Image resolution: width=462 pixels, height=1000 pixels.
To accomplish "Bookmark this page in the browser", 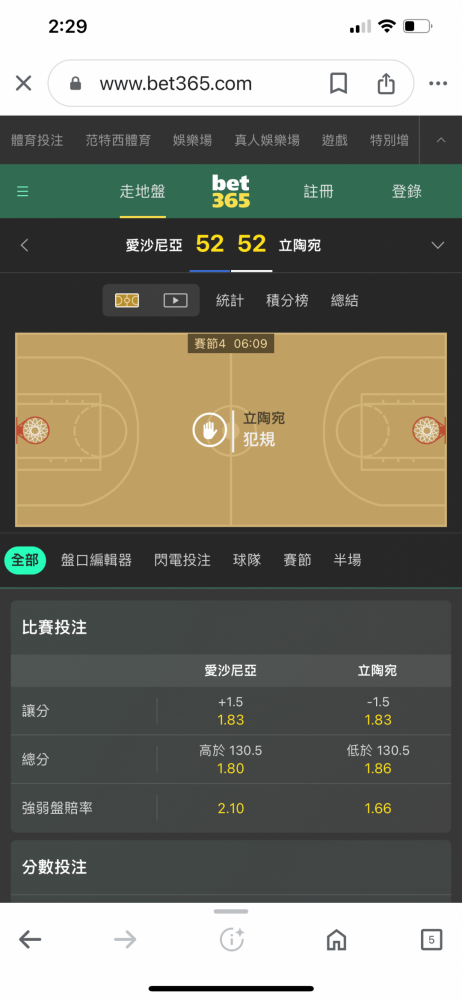I will coord(338,83).
